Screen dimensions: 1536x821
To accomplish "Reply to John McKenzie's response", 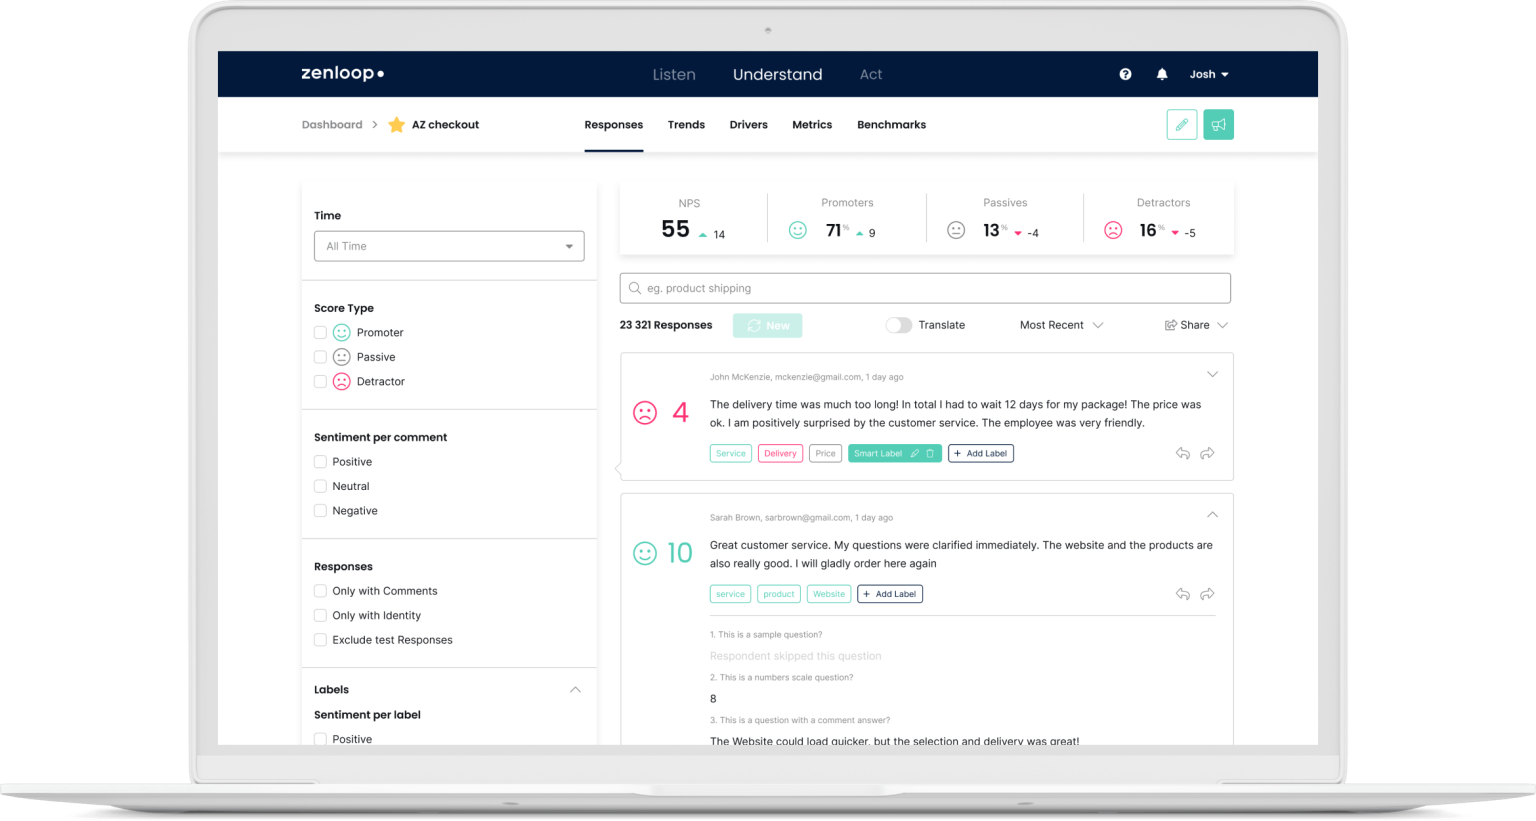I will coord(1182,453).
